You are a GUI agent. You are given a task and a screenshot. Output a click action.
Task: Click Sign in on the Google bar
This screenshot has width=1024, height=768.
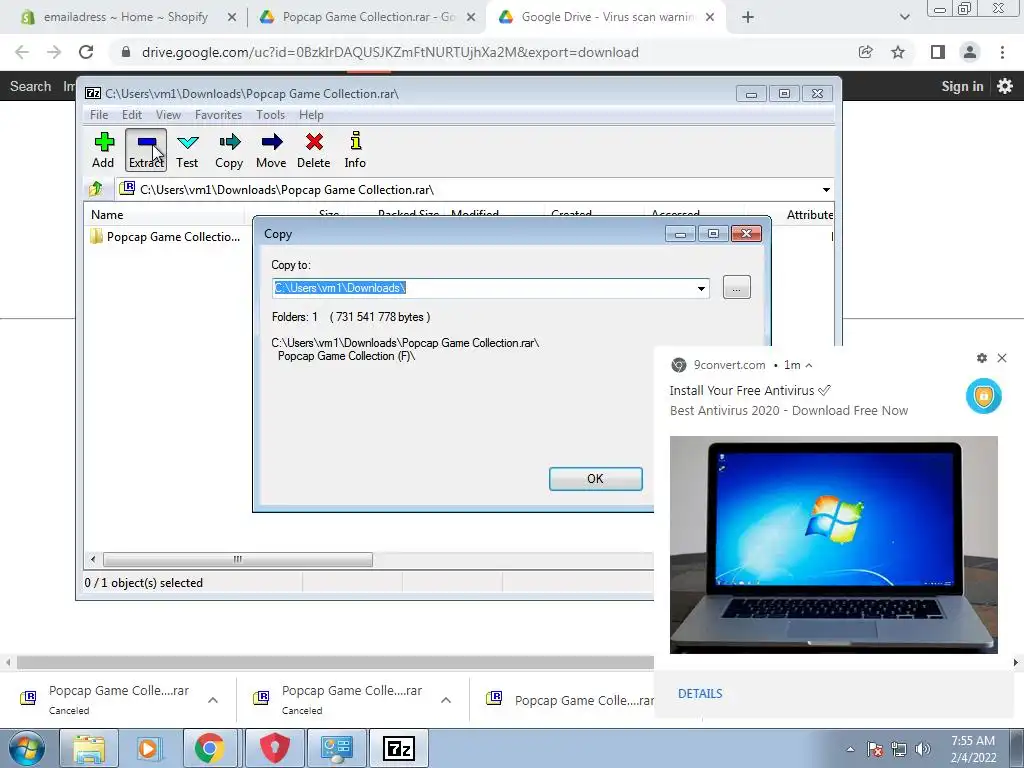962,86
